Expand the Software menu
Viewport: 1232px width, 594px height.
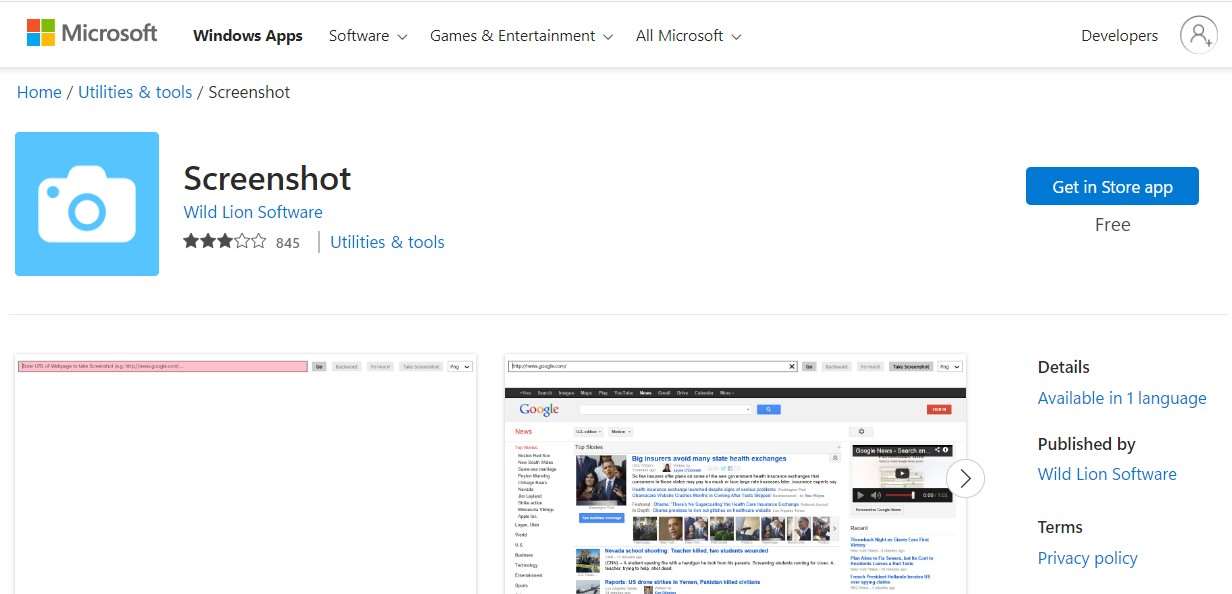coord(368,36)
